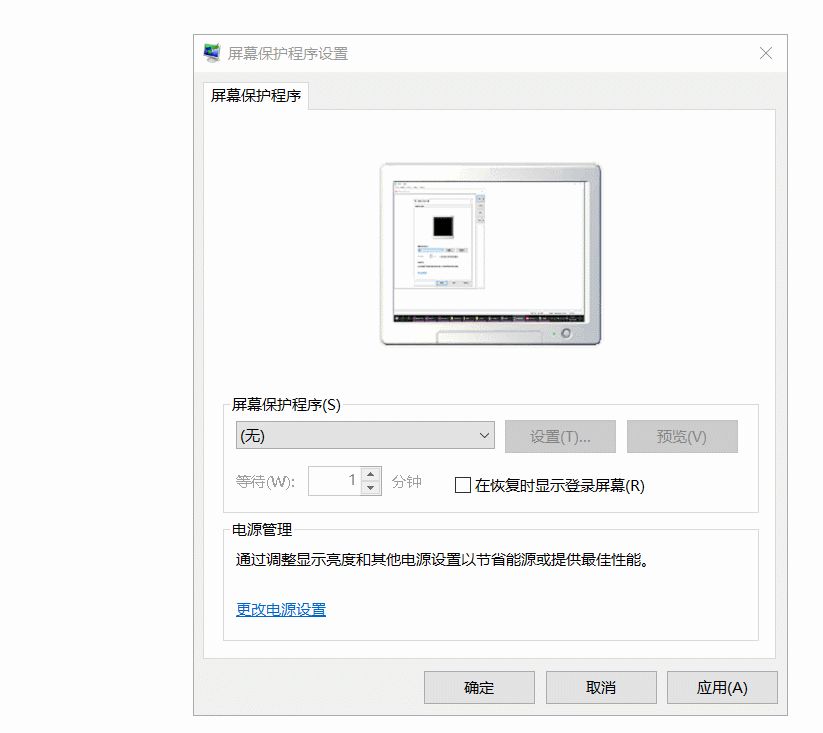Image resolution: width=823 pixels, height=733 pixels.
Task: Toggle 在恢复时显示登录屏幕(R) checkbox
Action: point(462,485)
